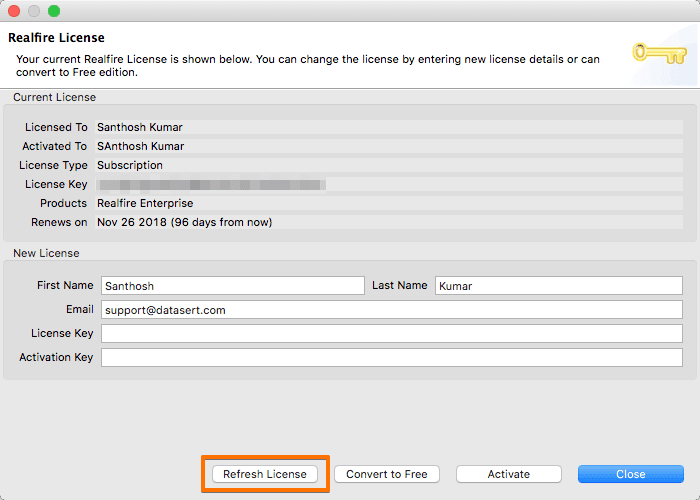Click the Activation Key label
The height and width of the screenshot is (500, 700).
tap(56, 357)
